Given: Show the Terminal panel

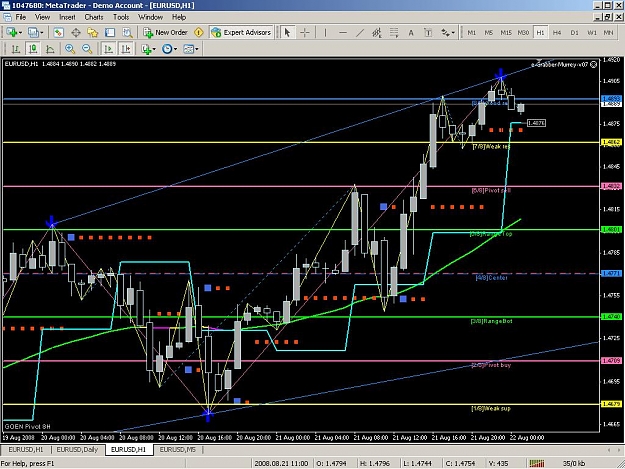Looking at the screenshot, I should point(110,33).
